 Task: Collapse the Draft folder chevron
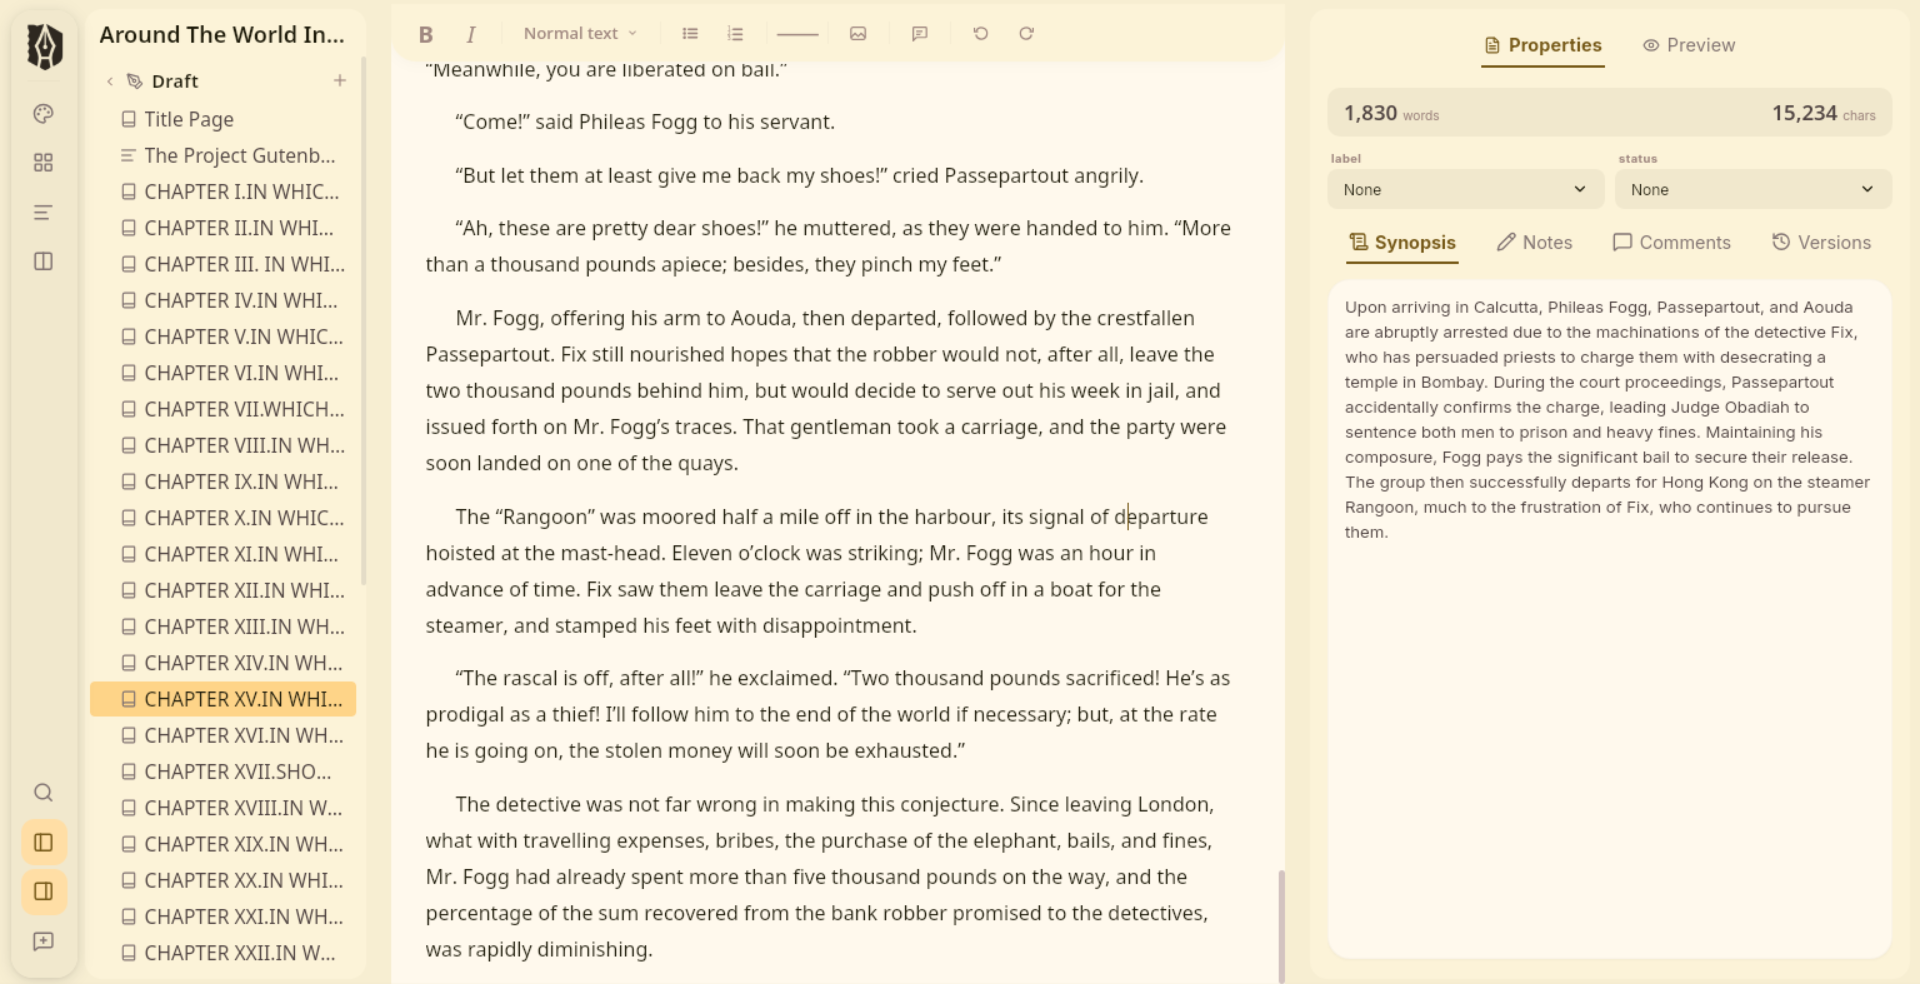click(110, 81)
